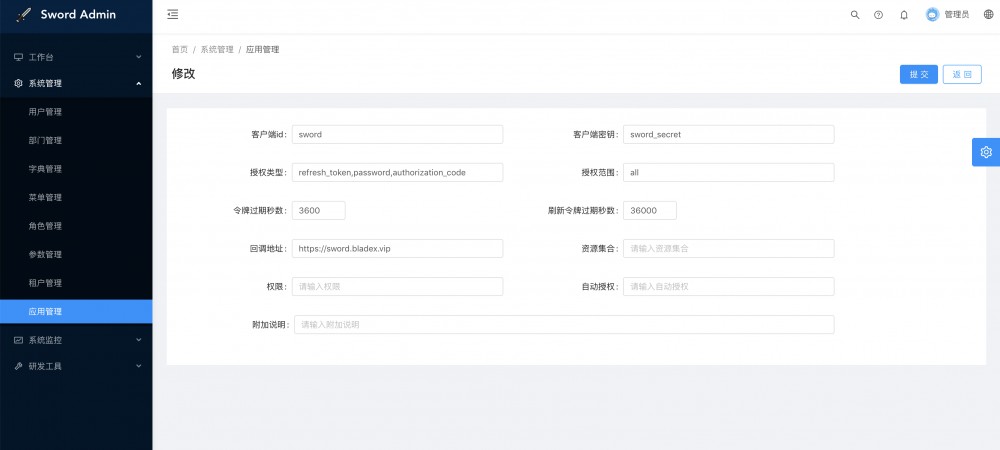This screenshot has width=1000, height=450.
Task: Collapse the 系统管理 menu chevron
Action: 138,83
